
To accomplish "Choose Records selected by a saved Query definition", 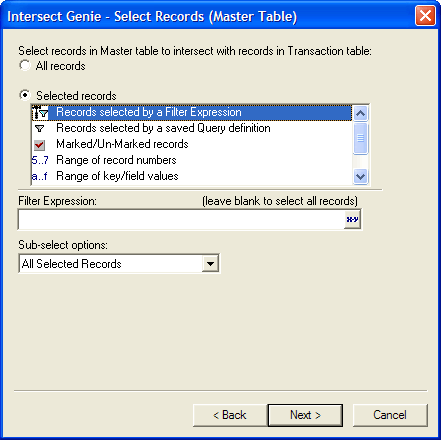I will (191, 128).
